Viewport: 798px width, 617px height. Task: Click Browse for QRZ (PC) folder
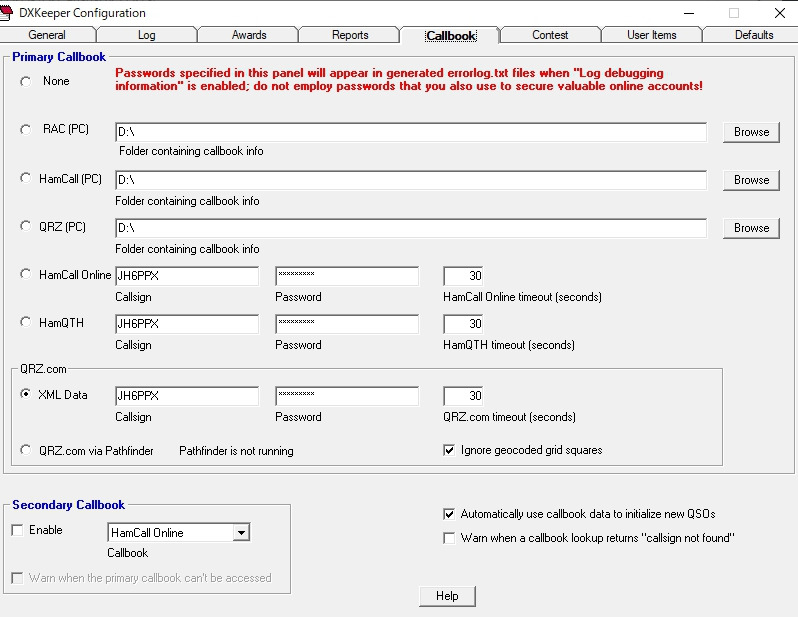pos(751,228)
